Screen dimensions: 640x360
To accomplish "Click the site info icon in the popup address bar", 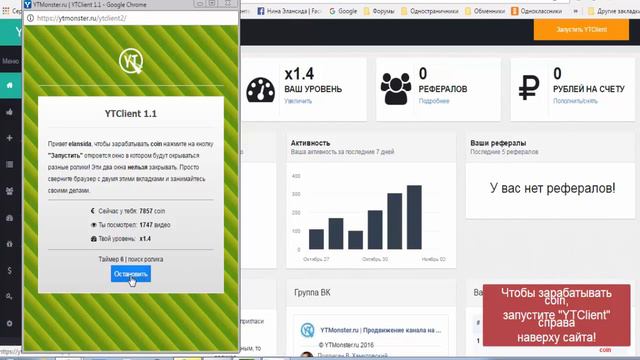I will click(30, 18).
